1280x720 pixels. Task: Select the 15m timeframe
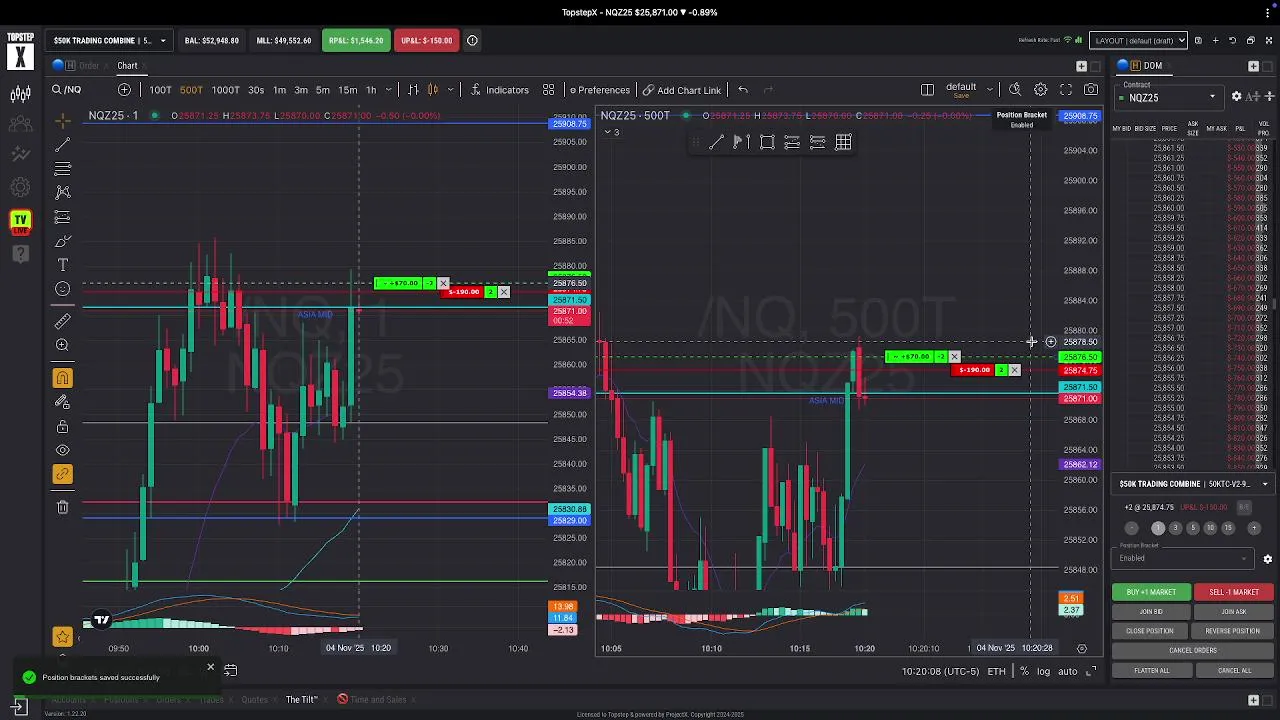click(347, 90)
